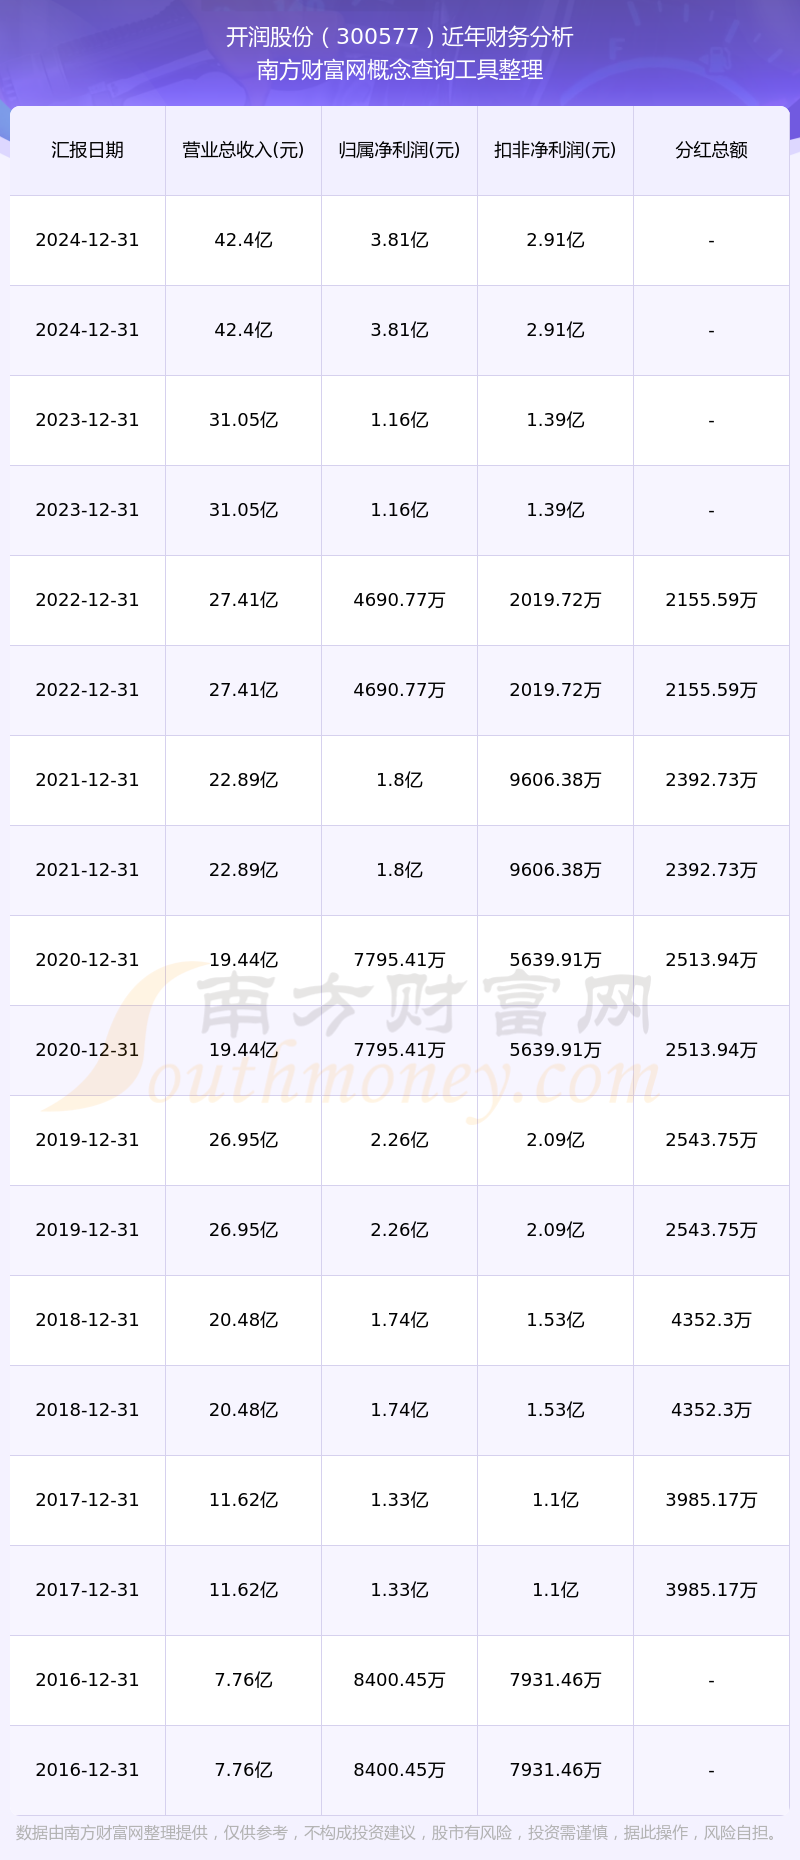Select the first 31.05亿 revenue cell
This screenshot has height=1860, width=800.
243,420
